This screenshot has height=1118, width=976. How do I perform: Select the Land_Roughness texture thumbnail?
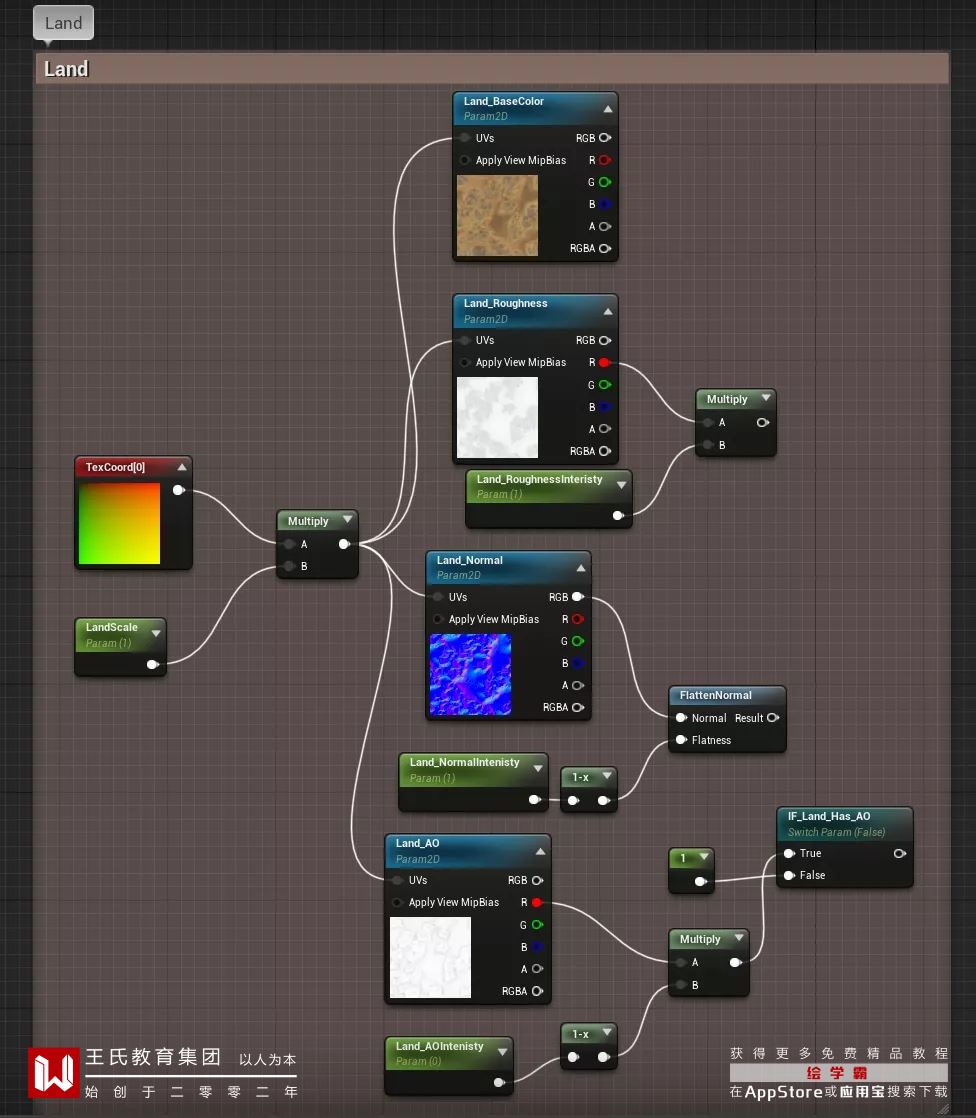pos(497,418)
